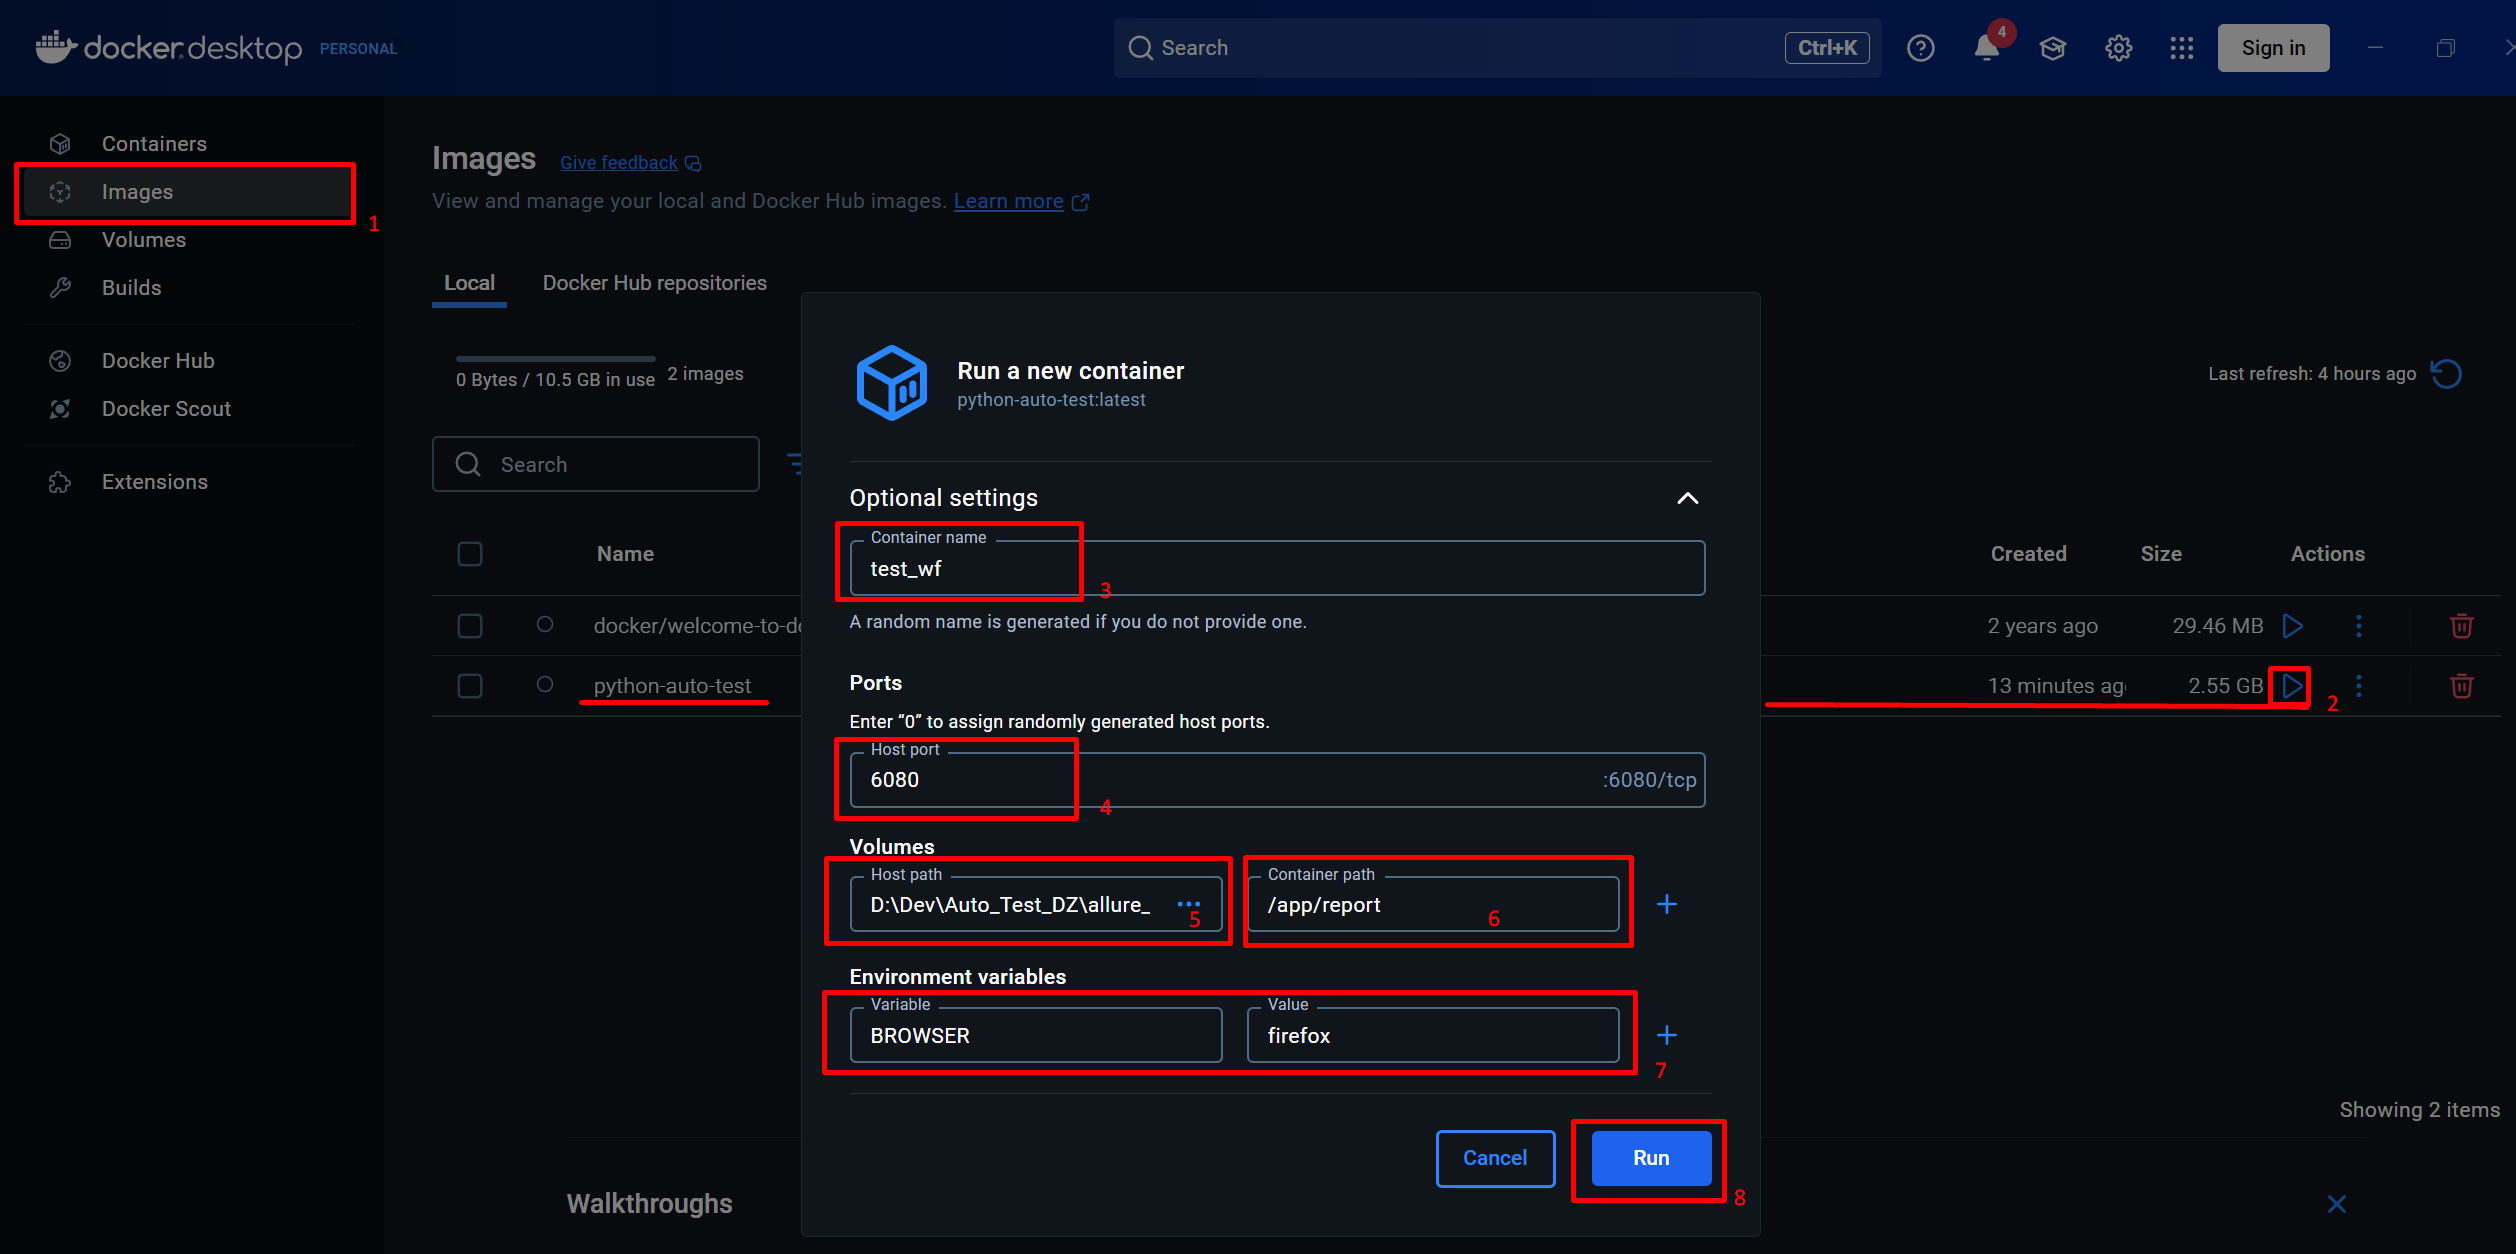2516x1254 pixels.
Task: Switch to the Local tab
Action: pyautogui.click(x=469, y=283)
